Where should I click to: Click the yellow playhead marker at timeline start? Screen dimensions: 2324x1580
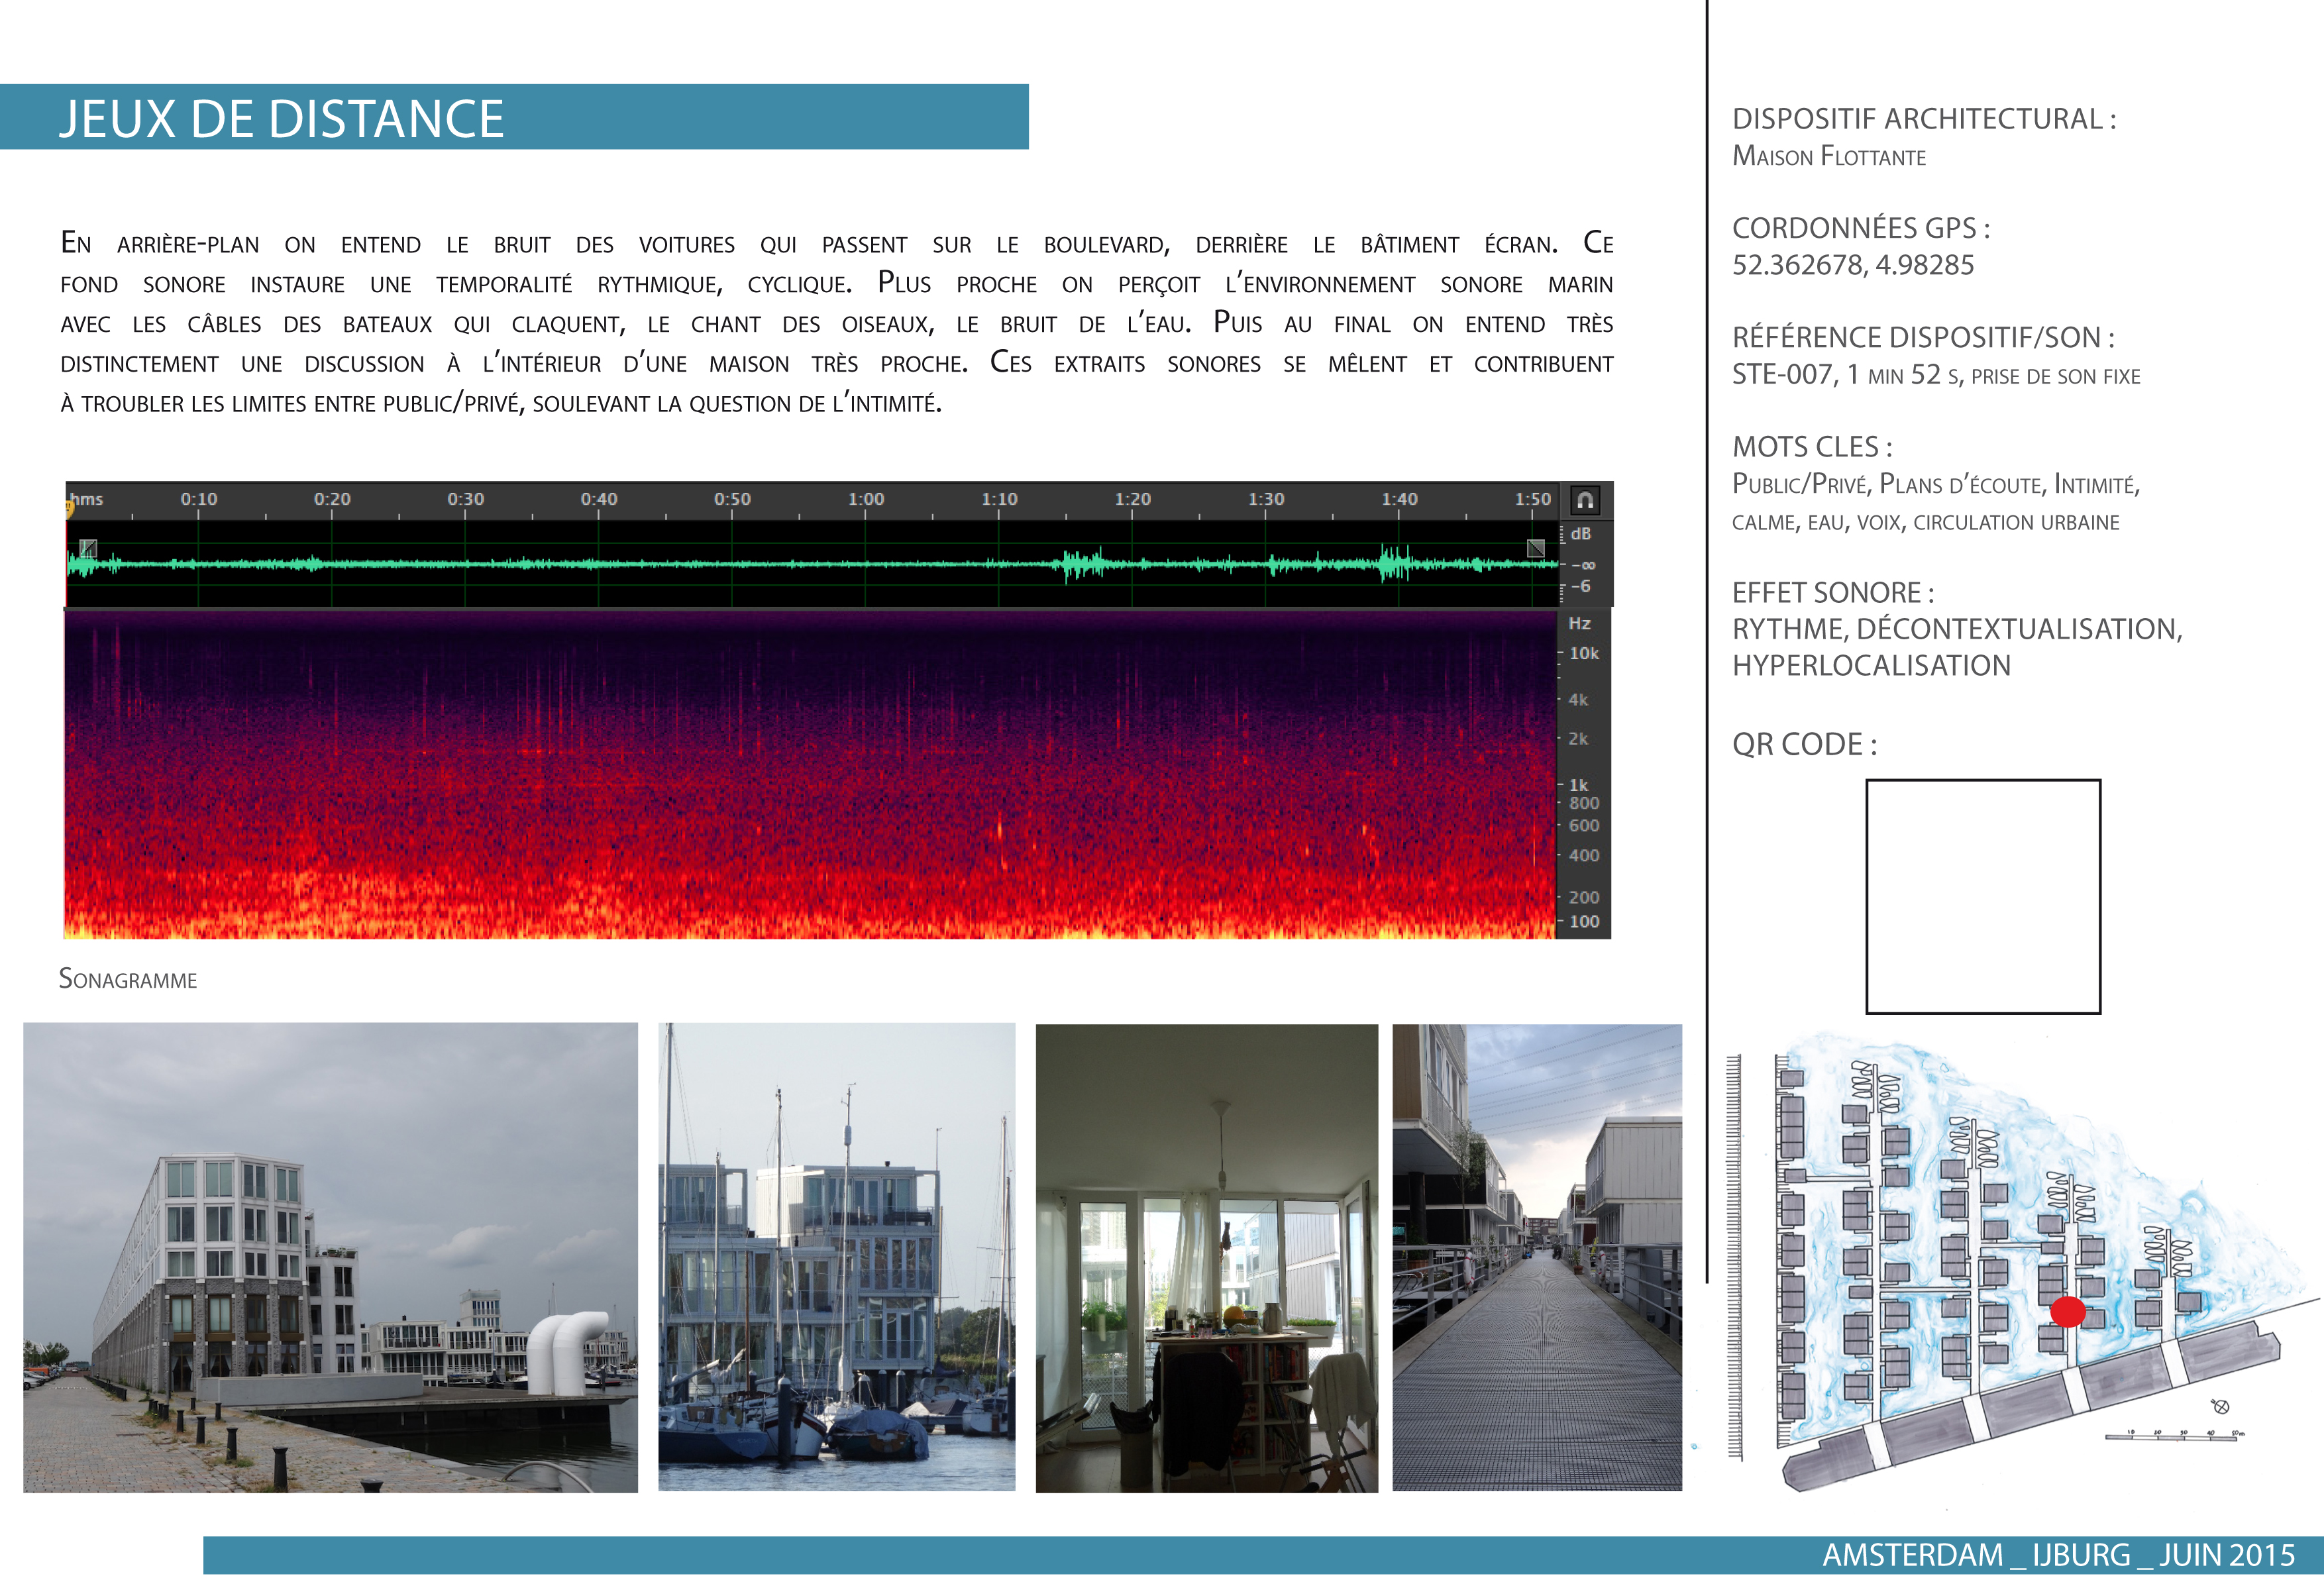(70, 510)
